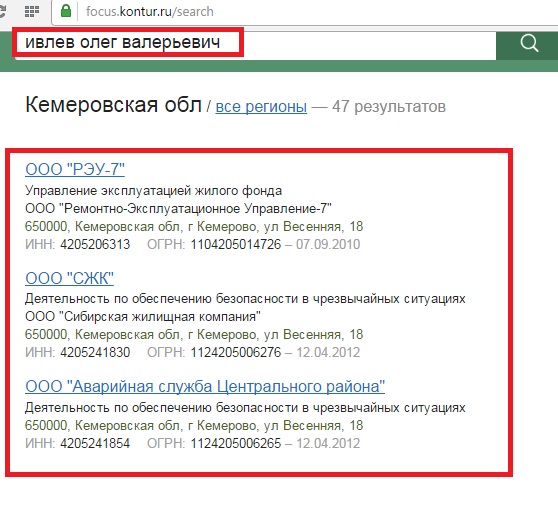Click ОГРН value 1124205006276

[x=236, y=352]
